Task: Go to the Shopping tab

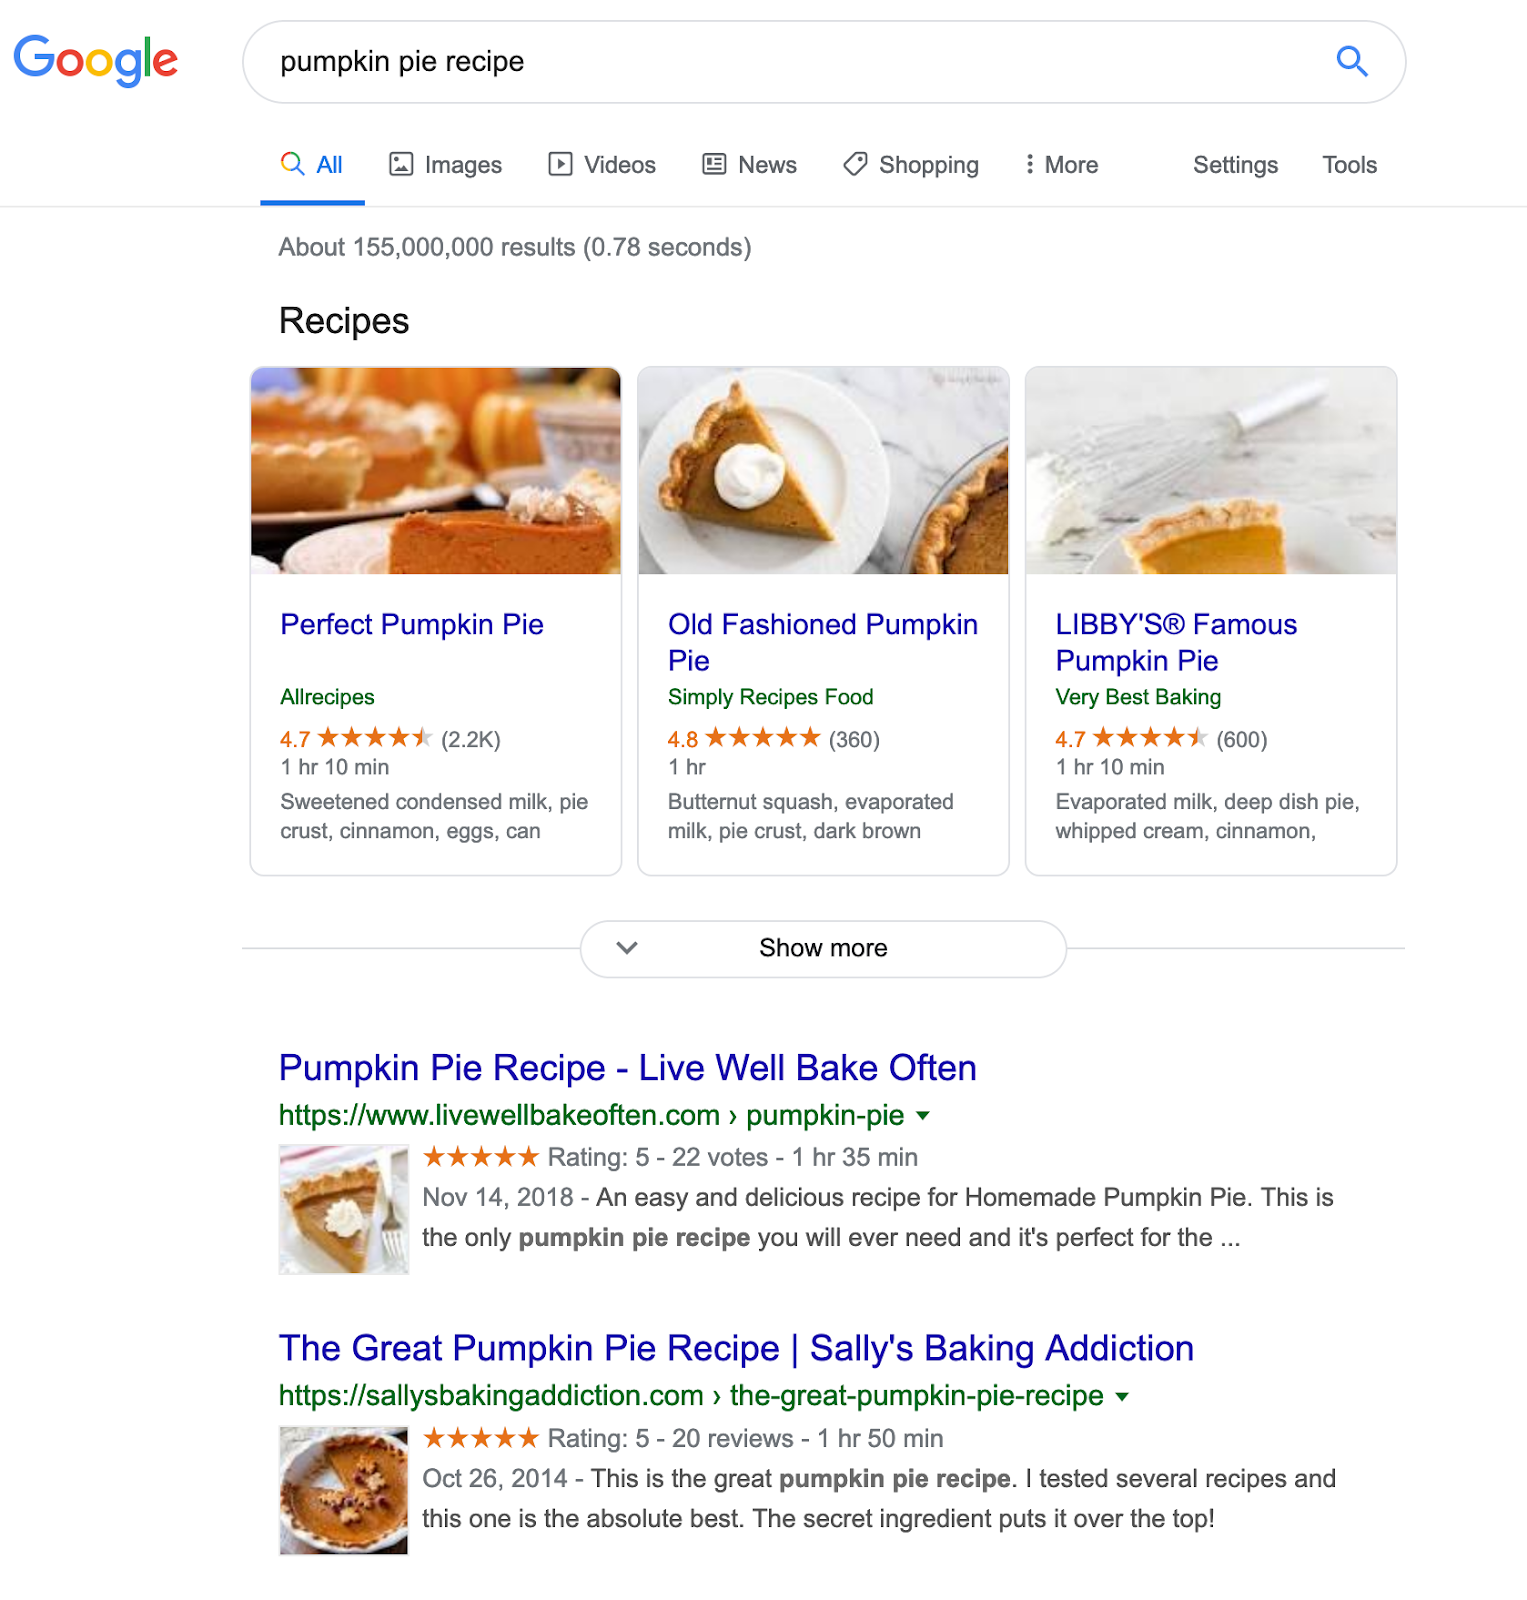Action: pos(911,165)
